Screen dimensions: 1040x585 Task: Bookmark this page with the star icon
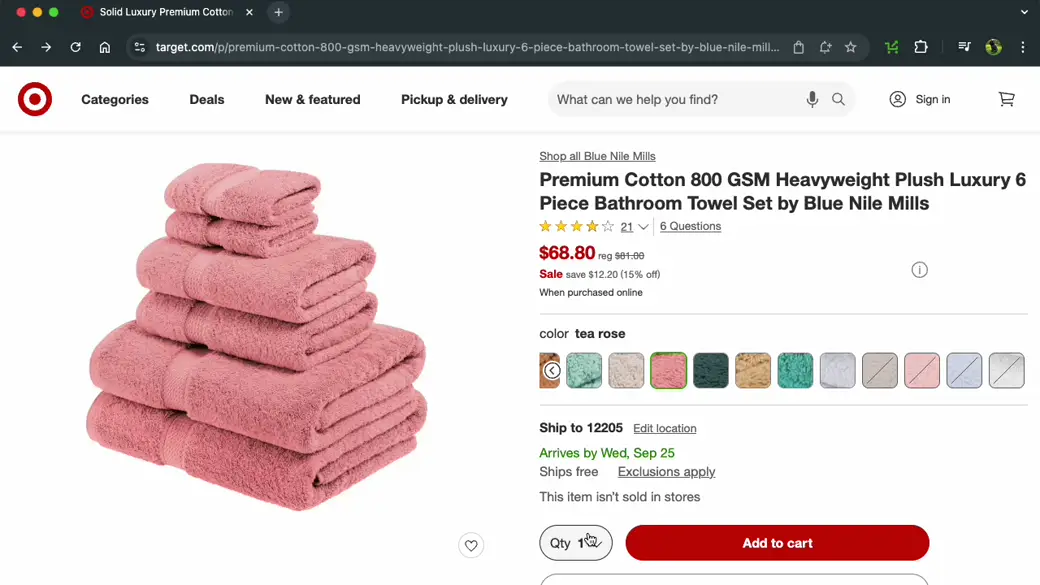851,47
